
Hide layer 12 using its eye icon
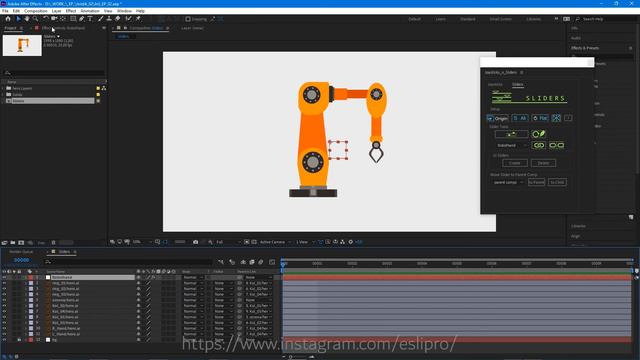[4, 340]
